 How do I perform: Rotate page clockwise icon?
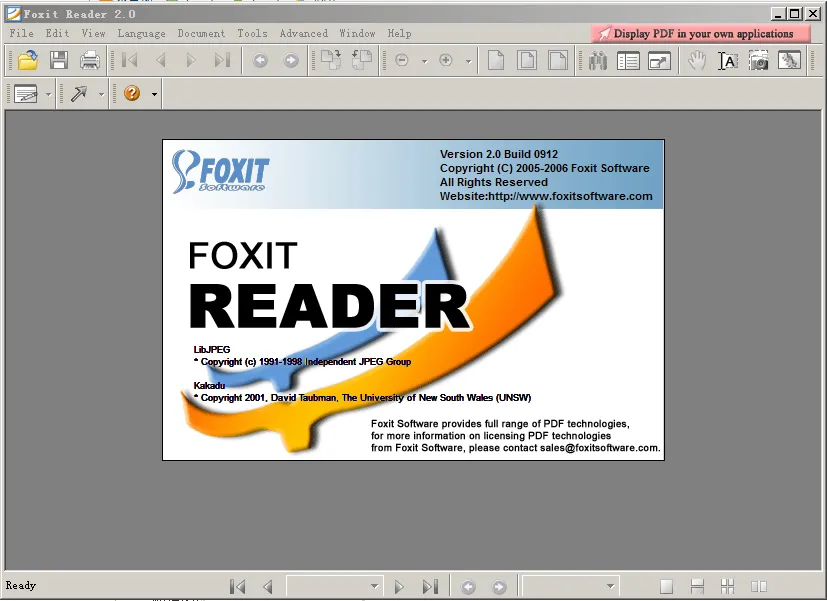click(331, 60)
